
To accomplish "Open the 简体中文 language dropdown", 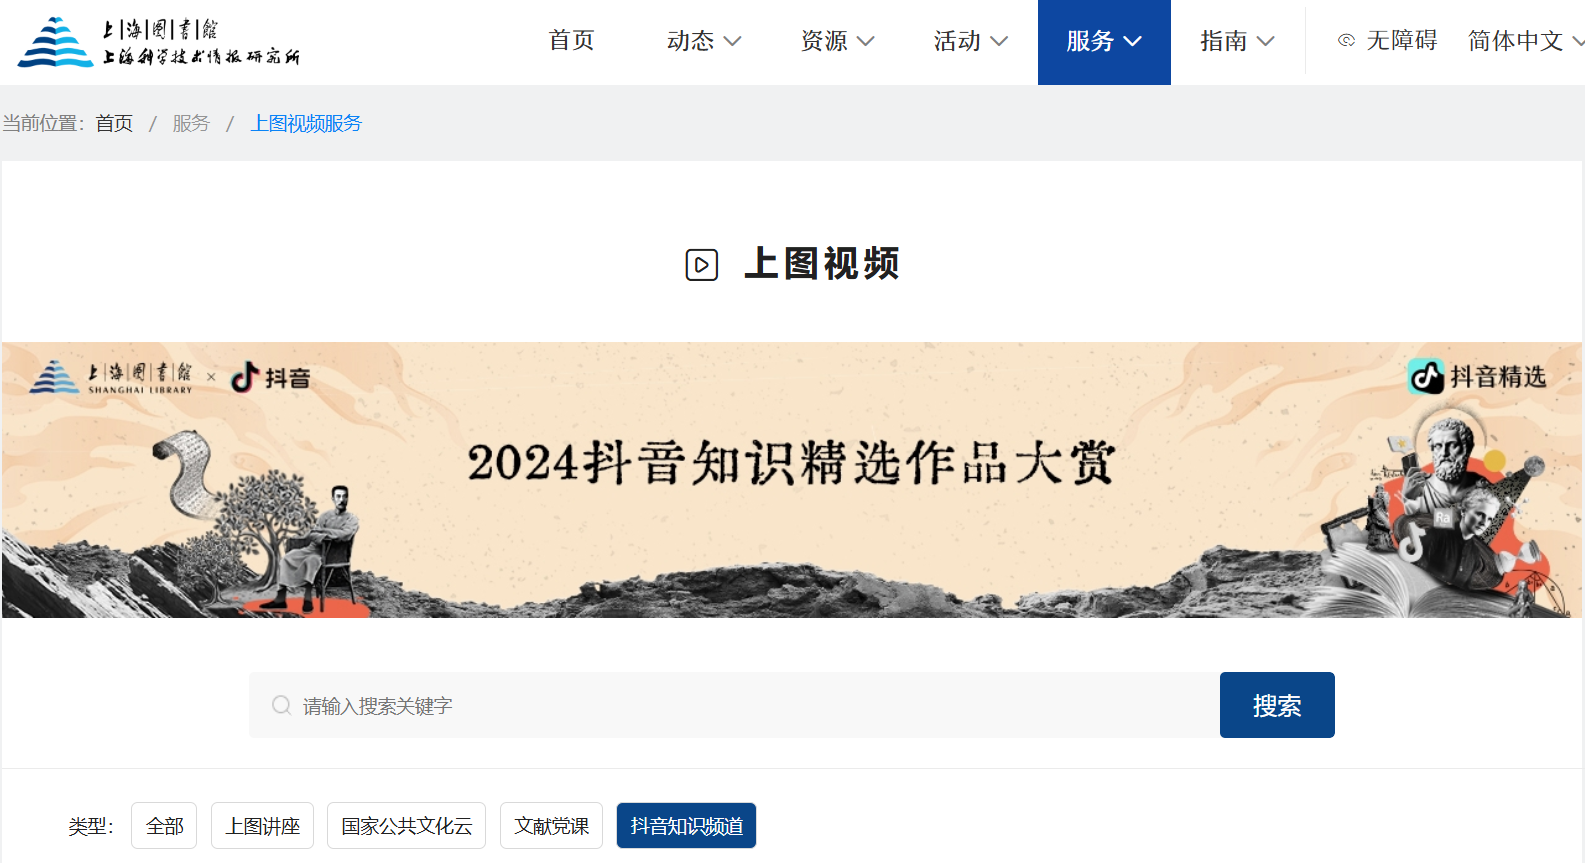I will pyautogui.click(x=1525, y=41).
